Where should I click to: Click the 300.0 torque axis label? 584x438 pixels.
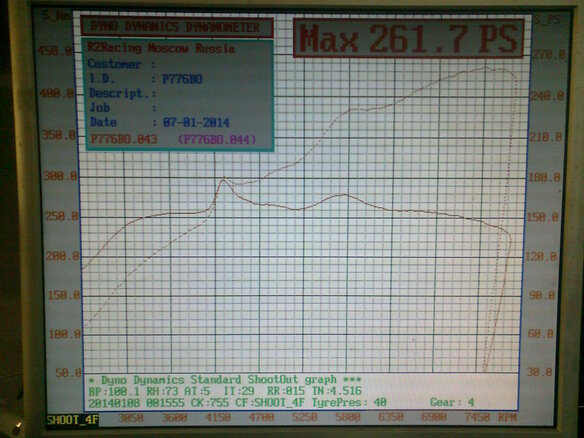tap(61, 176)
